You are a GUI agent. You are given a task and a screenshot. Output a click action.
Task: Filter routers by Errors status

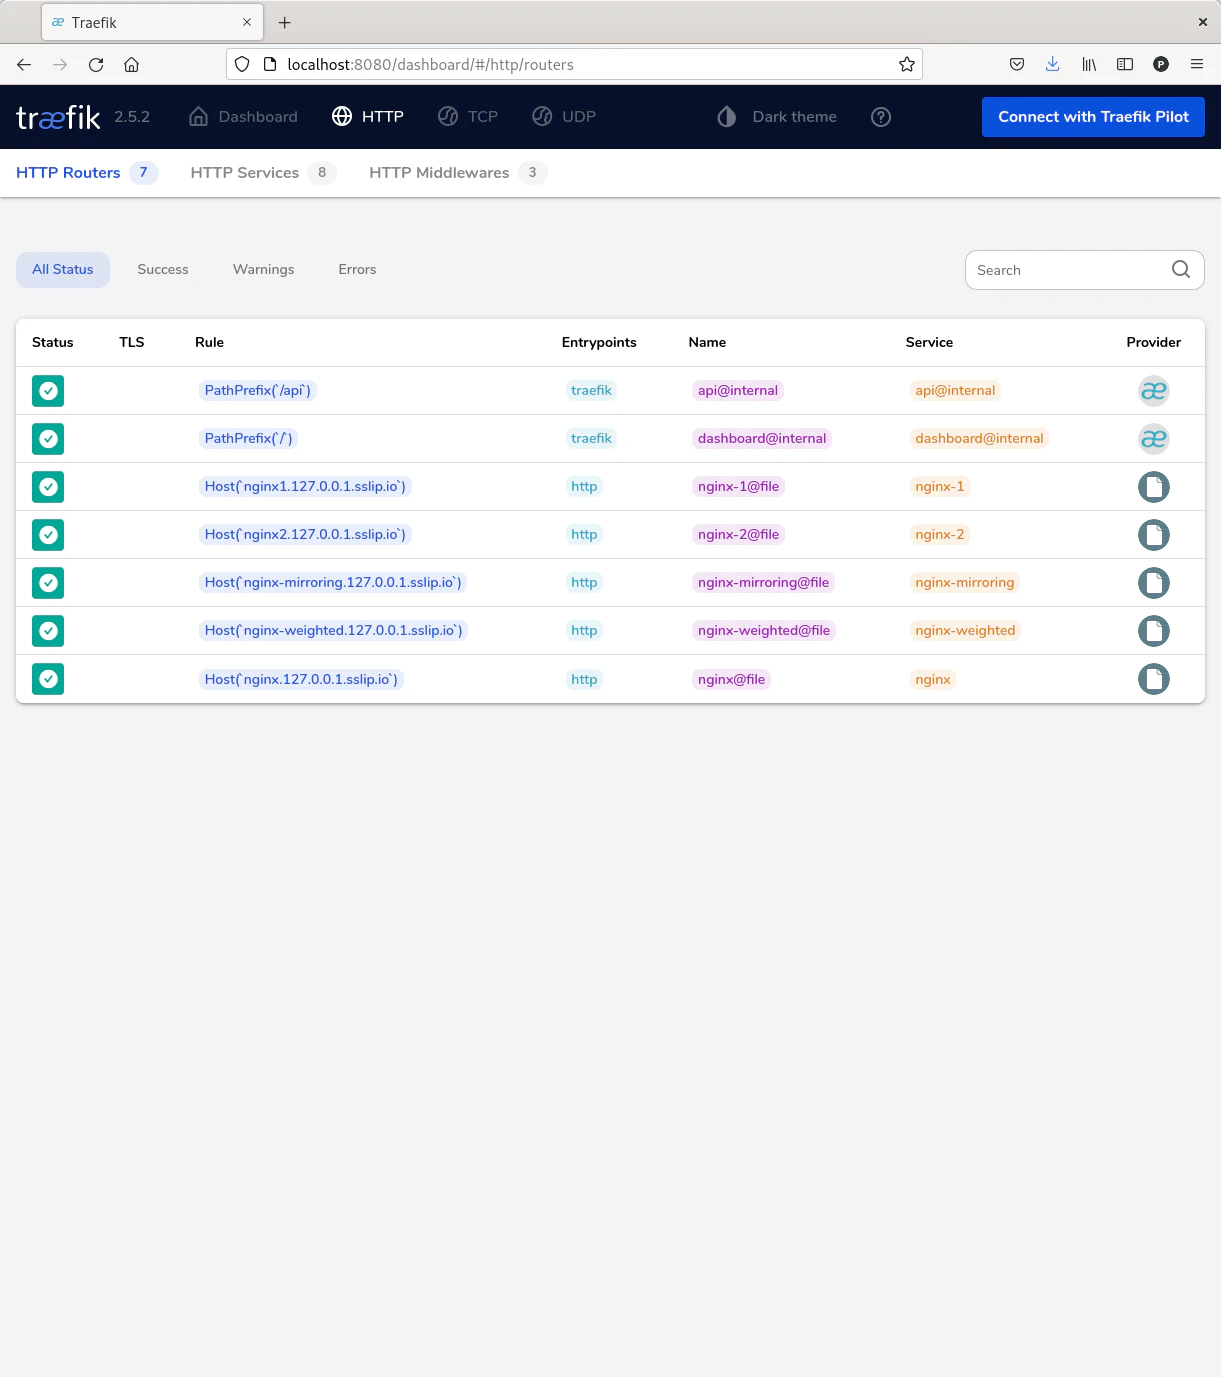[x=357, y=270]
